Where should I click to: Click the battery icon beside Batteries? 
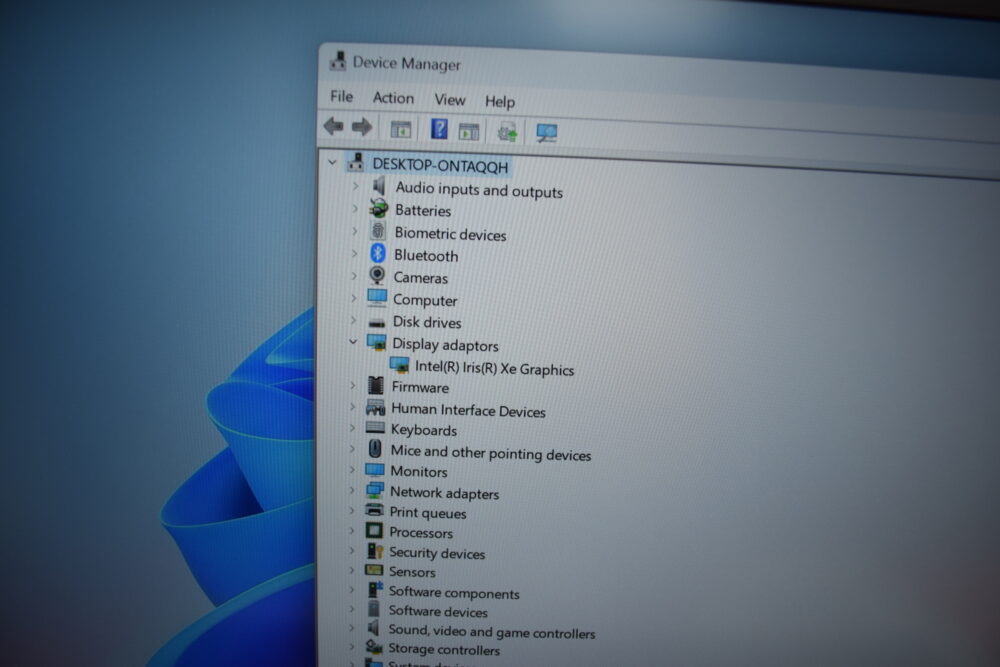tap(378, 209)
